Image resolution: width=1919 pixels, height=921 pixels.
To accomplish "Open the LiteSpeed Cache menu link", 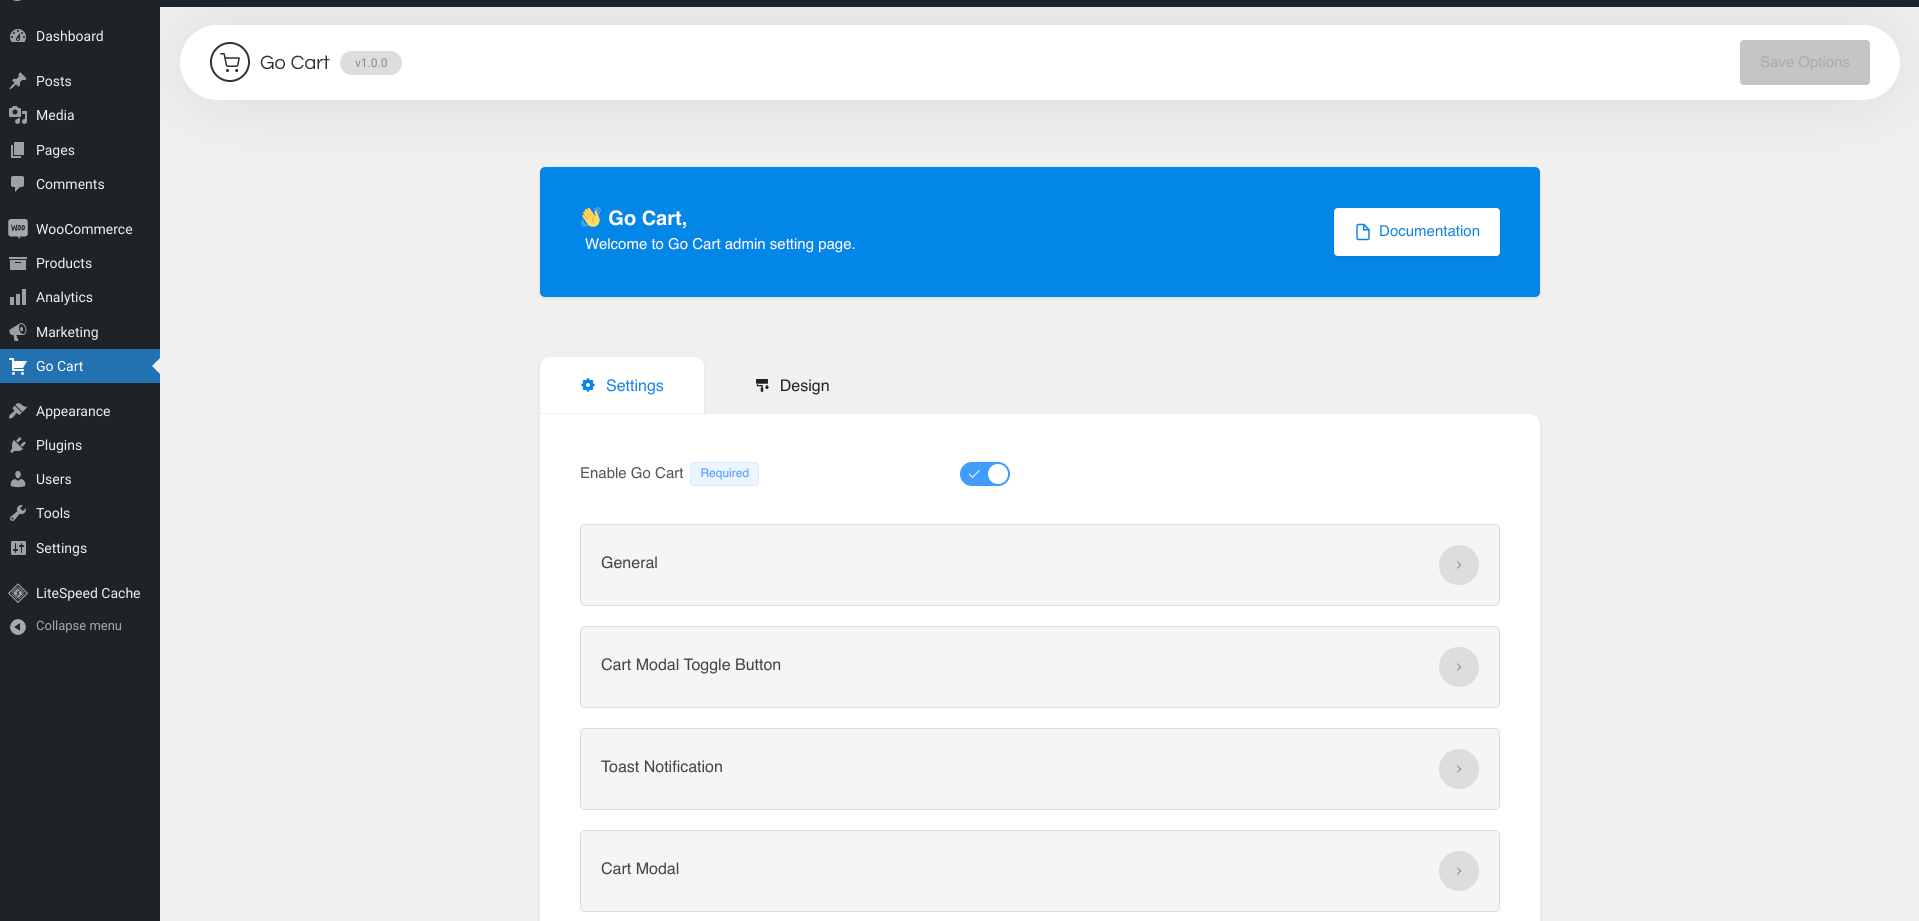I will tap(80, 593).
